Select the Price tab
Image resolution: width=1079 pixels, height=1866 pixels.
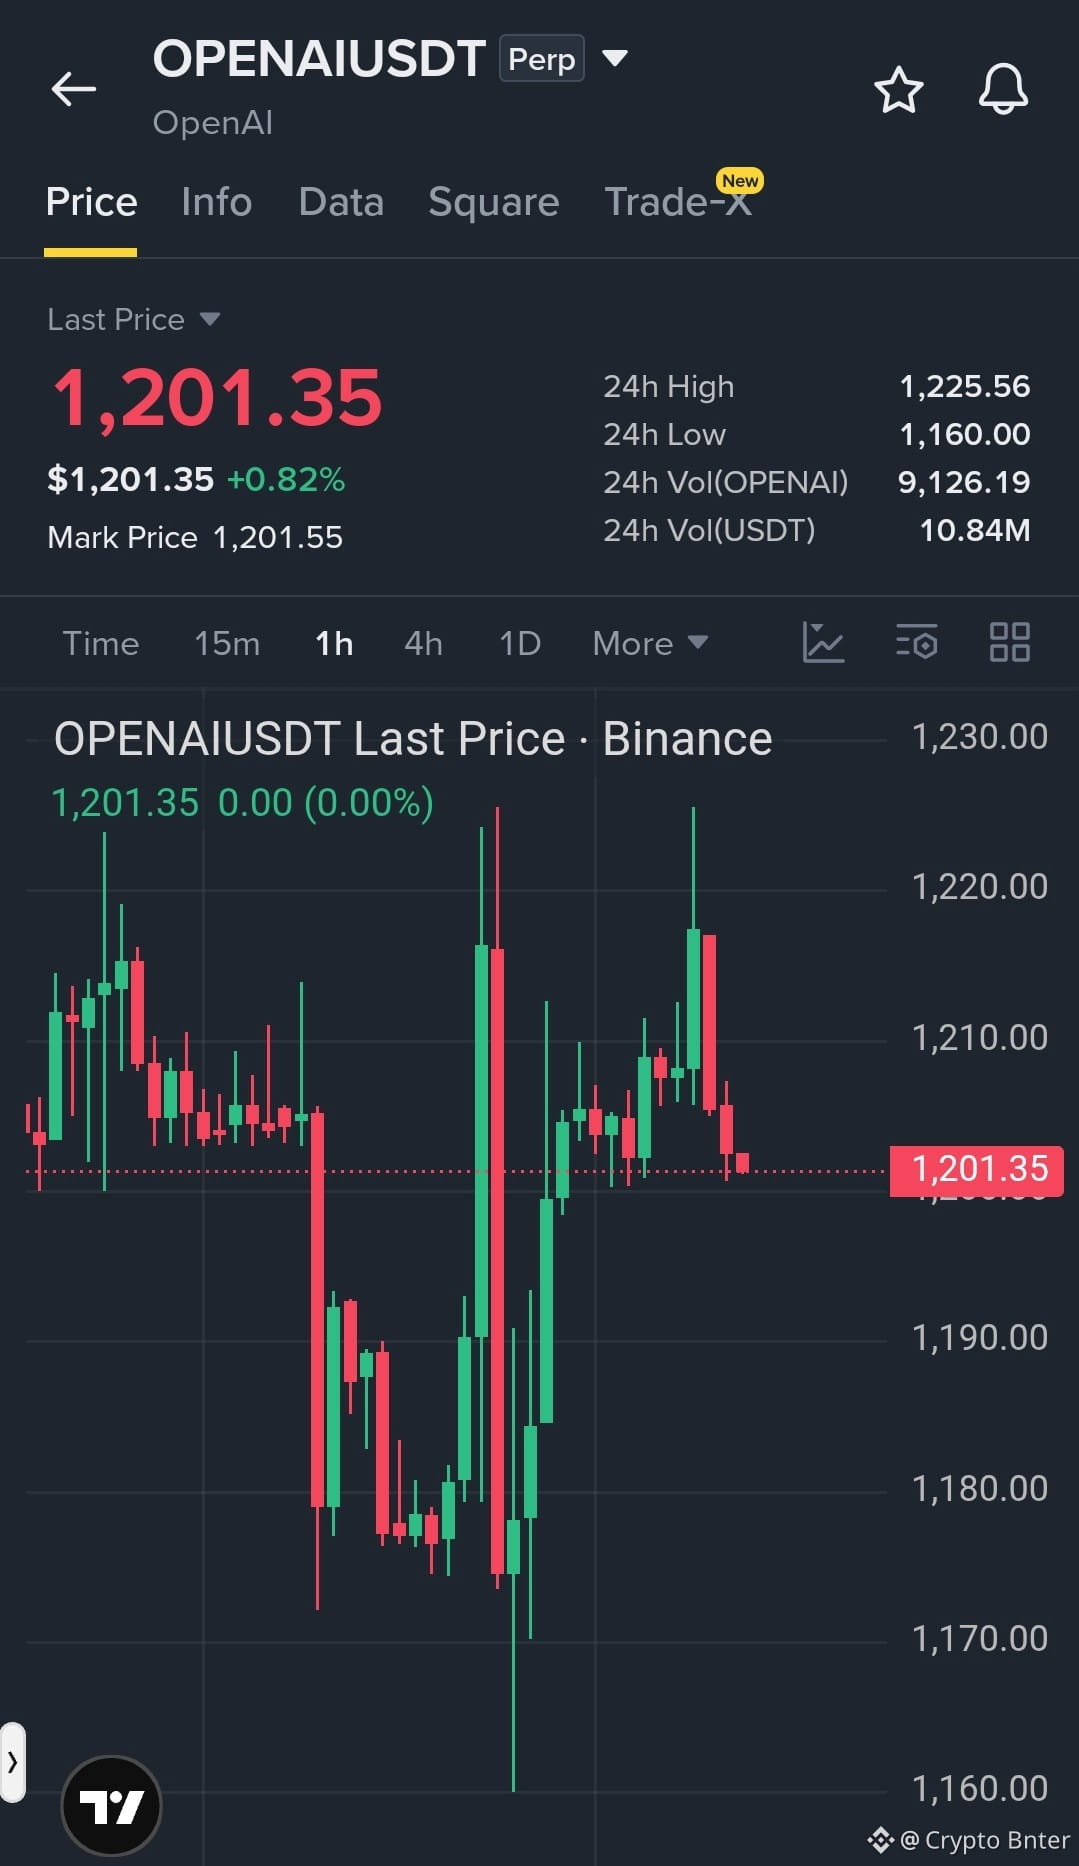(x=91, y=202)
